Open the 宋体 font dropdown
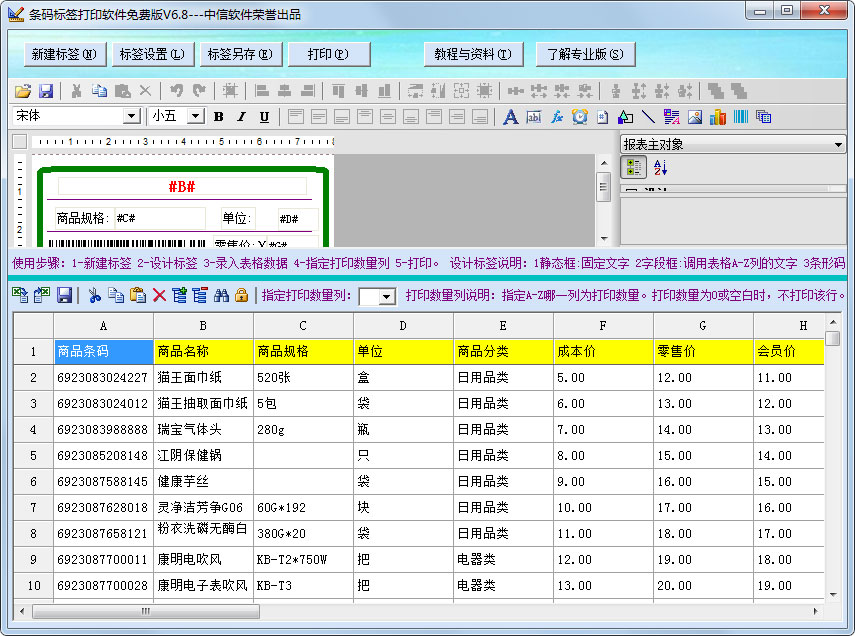This screenshot has width=855, height=636. (130, 116)
